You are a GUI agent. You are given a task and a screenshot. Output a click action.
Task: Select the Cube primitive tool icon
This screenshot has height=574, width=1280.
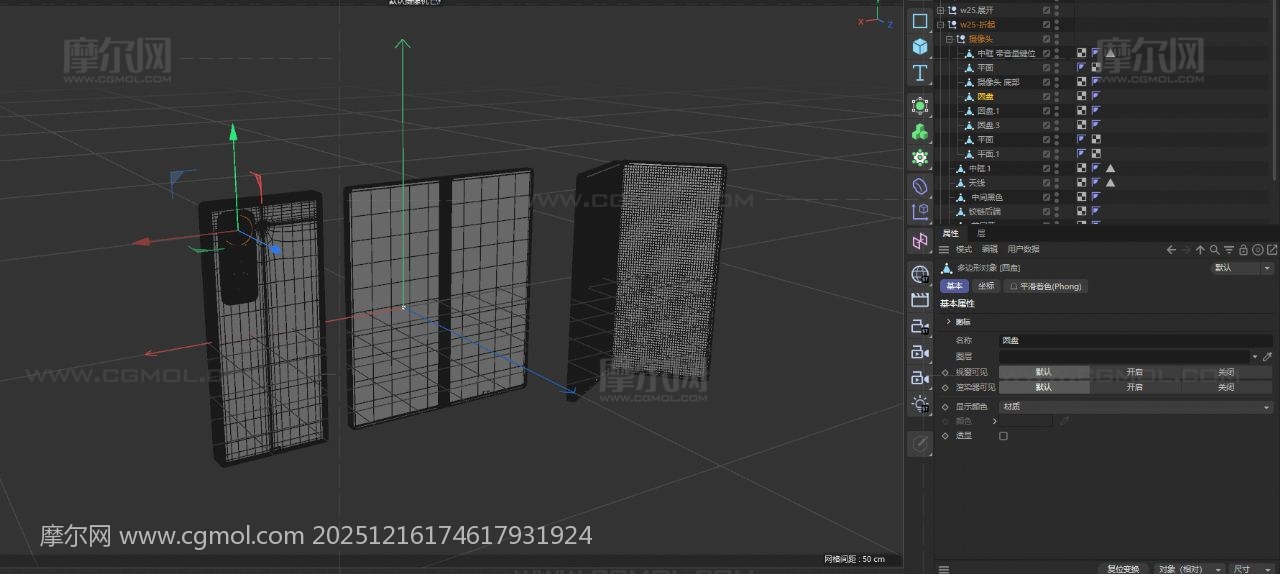(x=920, y=46)
